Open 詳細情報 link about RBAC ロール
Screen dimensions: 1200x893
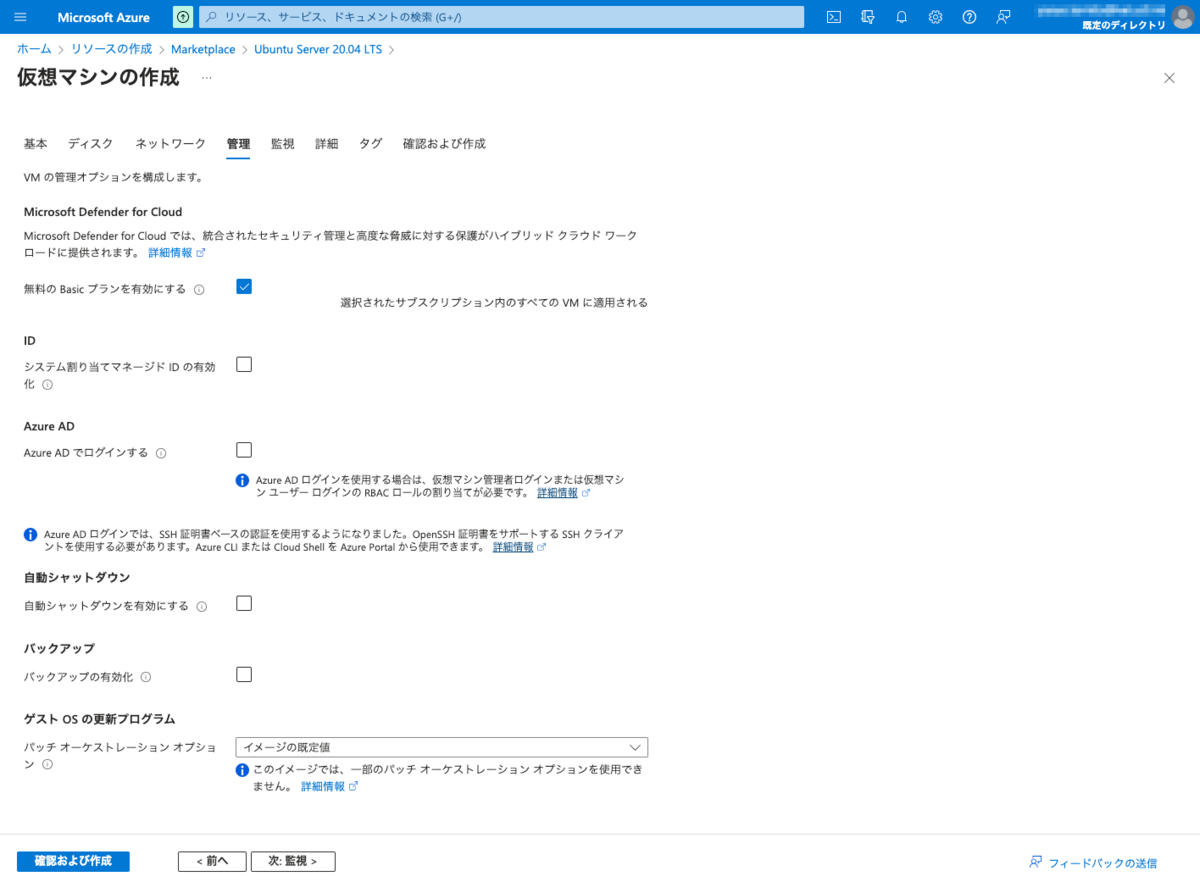click(558, 493)
